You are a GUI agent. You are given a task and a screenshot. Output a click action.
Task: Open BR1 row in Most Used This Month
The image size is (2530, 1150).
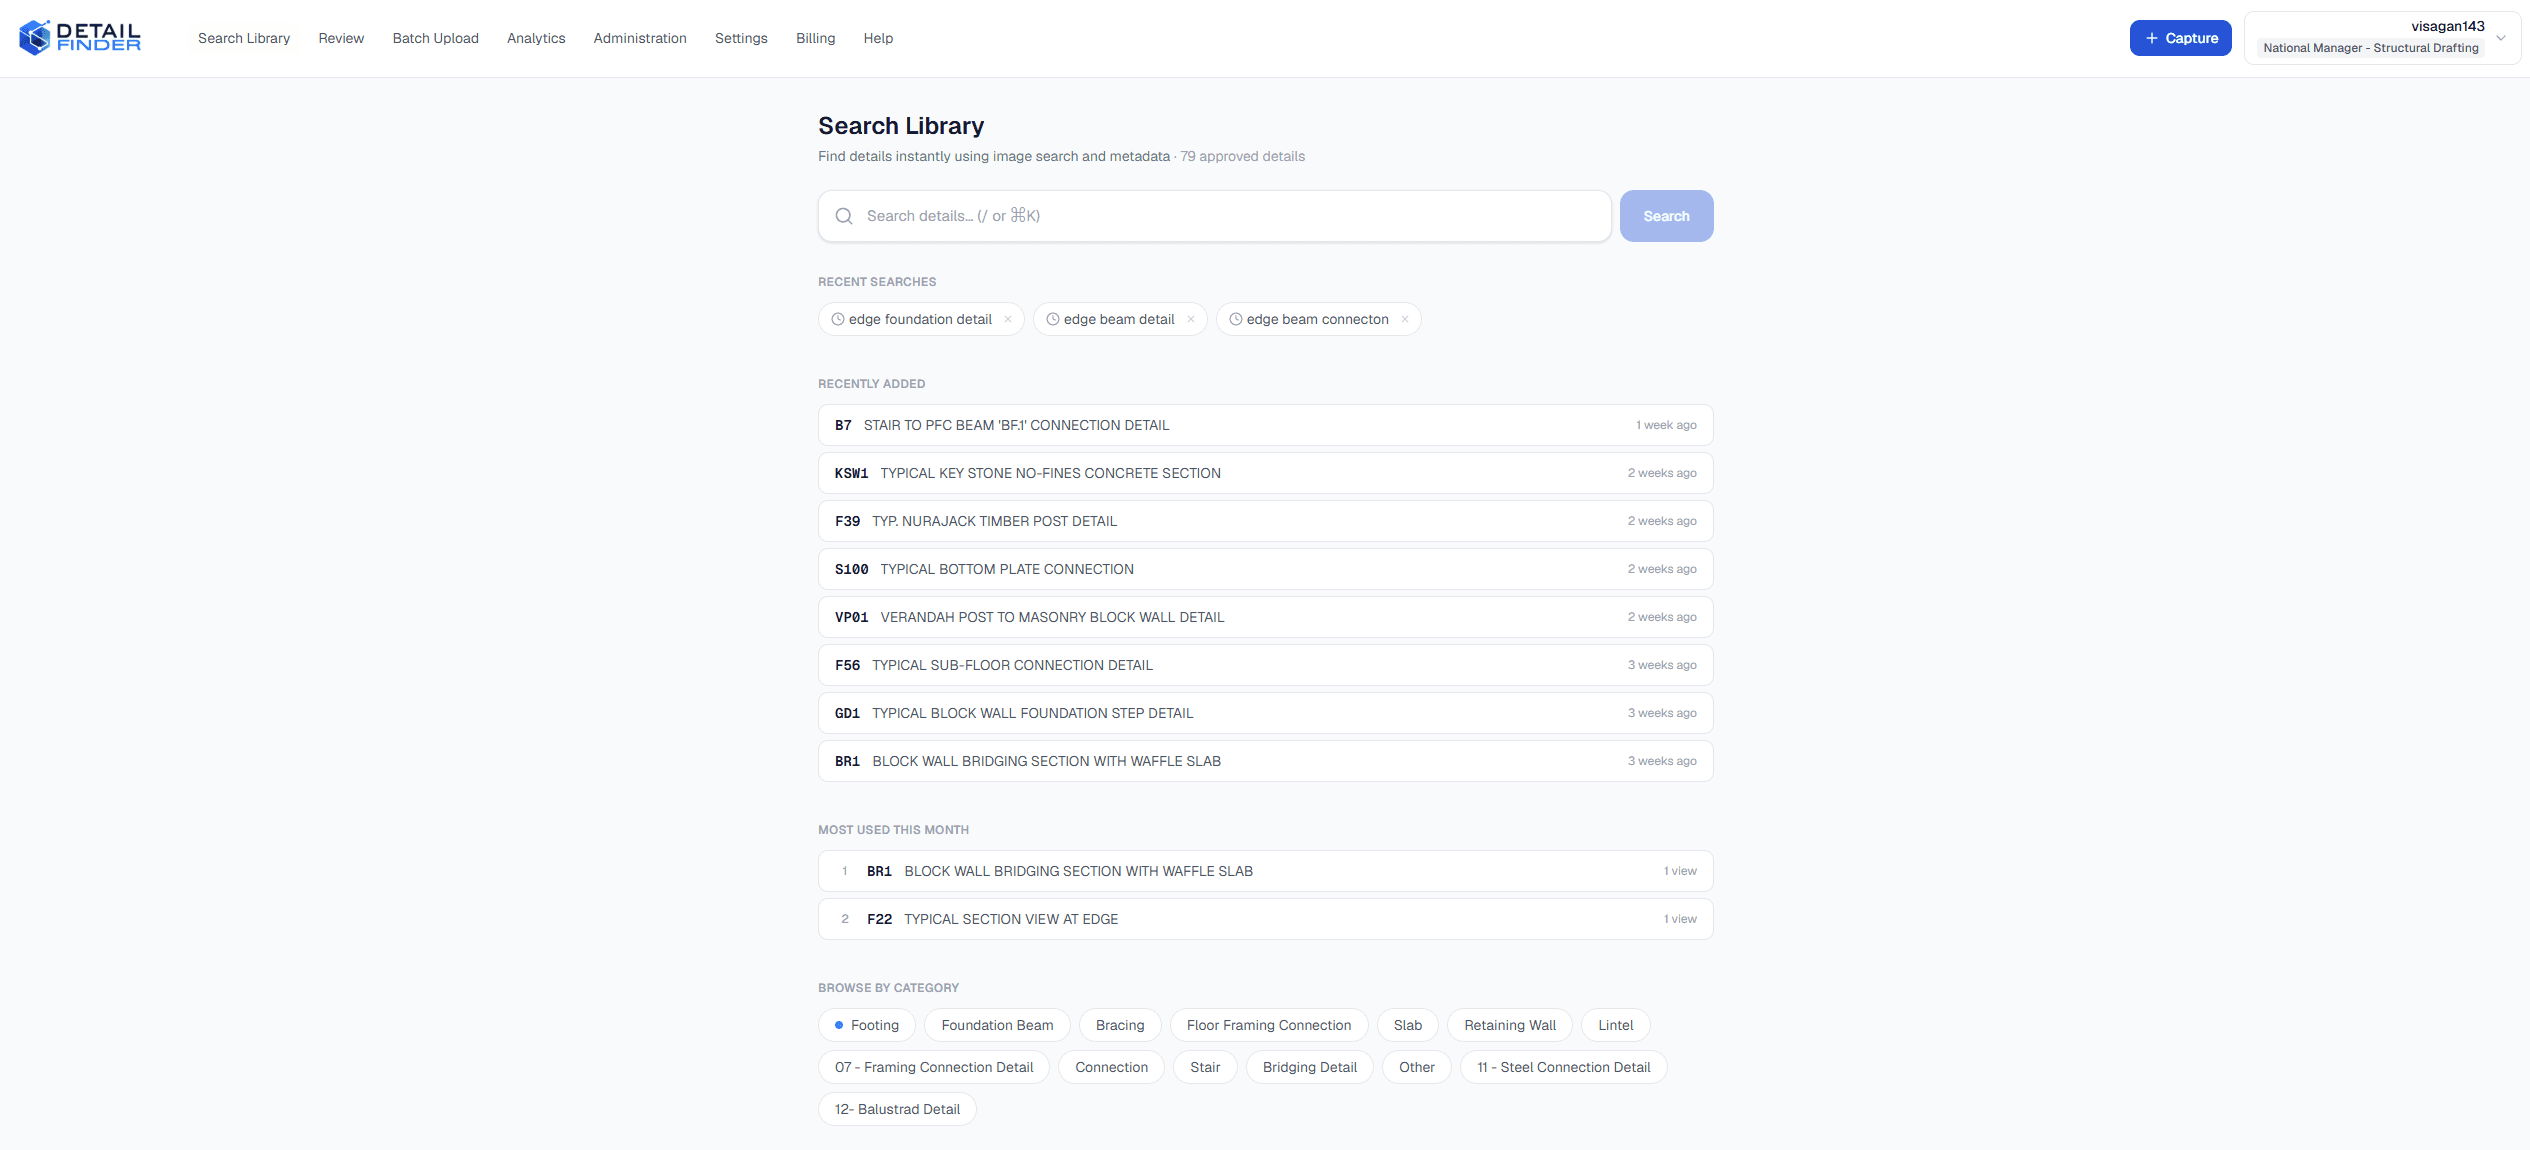[1265, 871]
